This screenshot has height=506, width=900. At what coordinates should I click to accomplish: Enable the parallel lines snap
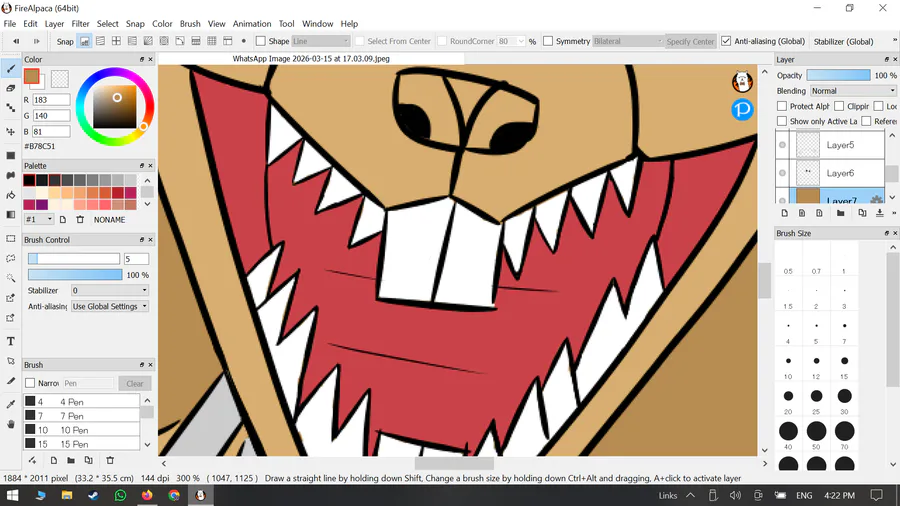pos(100,41)
